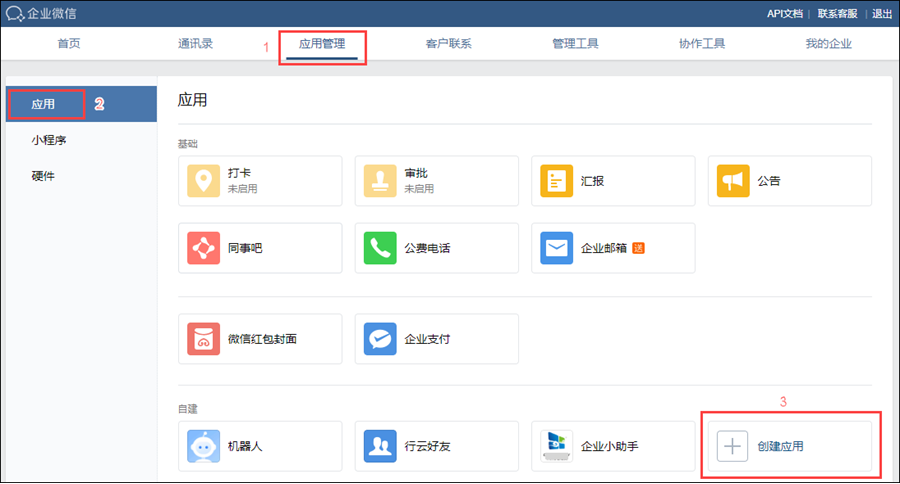
Task: Open the 机器人 robot app icon
Action: [x=204, y=446]
